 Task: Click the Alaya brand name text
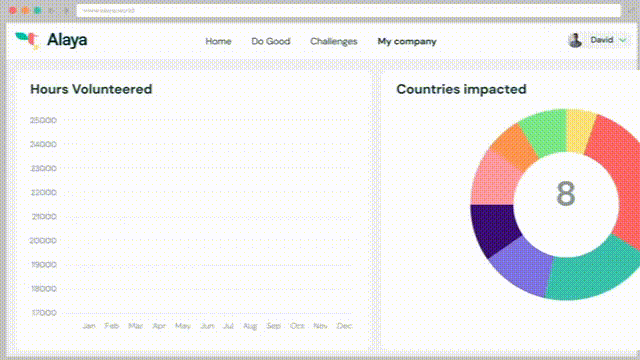pos(67,40)
